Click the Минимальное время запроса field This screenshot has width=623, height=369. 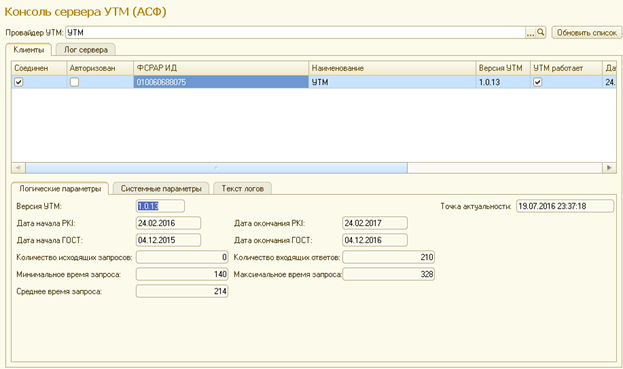tap(182, 274)
